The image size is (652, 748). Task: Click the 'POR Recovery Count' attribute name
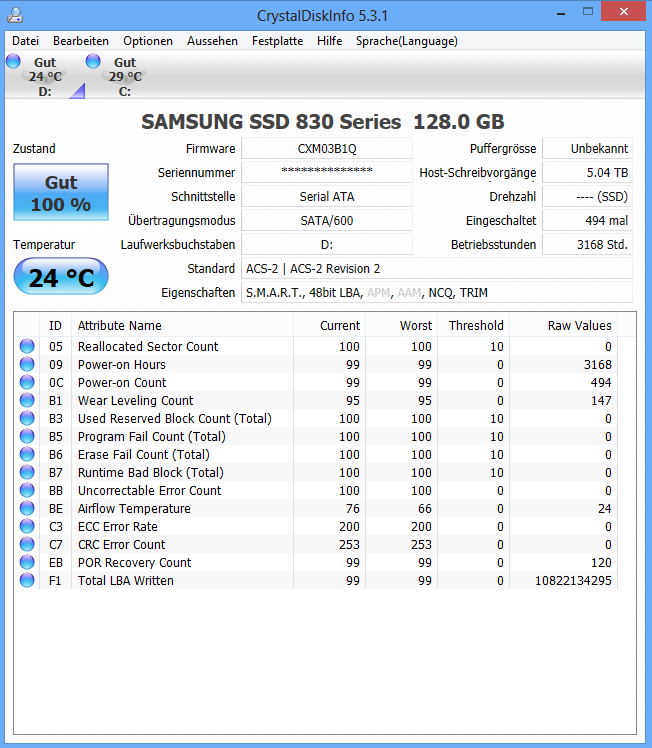(x=135, y=562)
